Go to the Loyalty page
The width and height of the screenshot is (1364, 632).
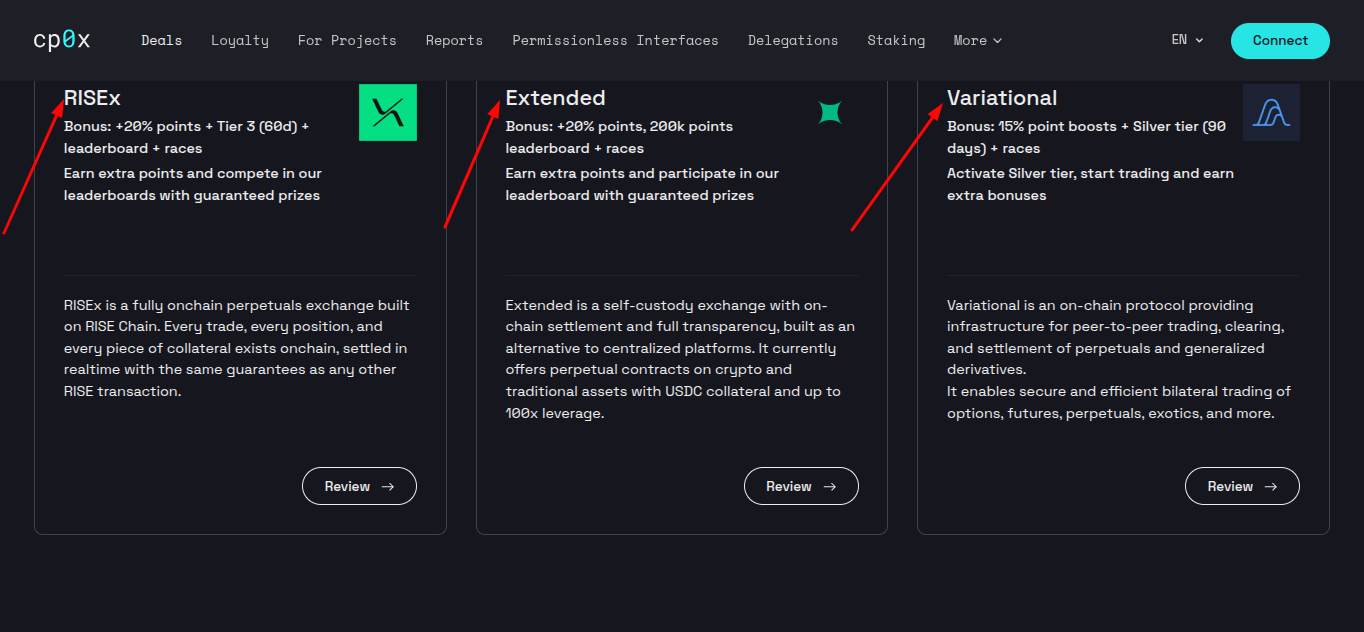click(240, 40)
